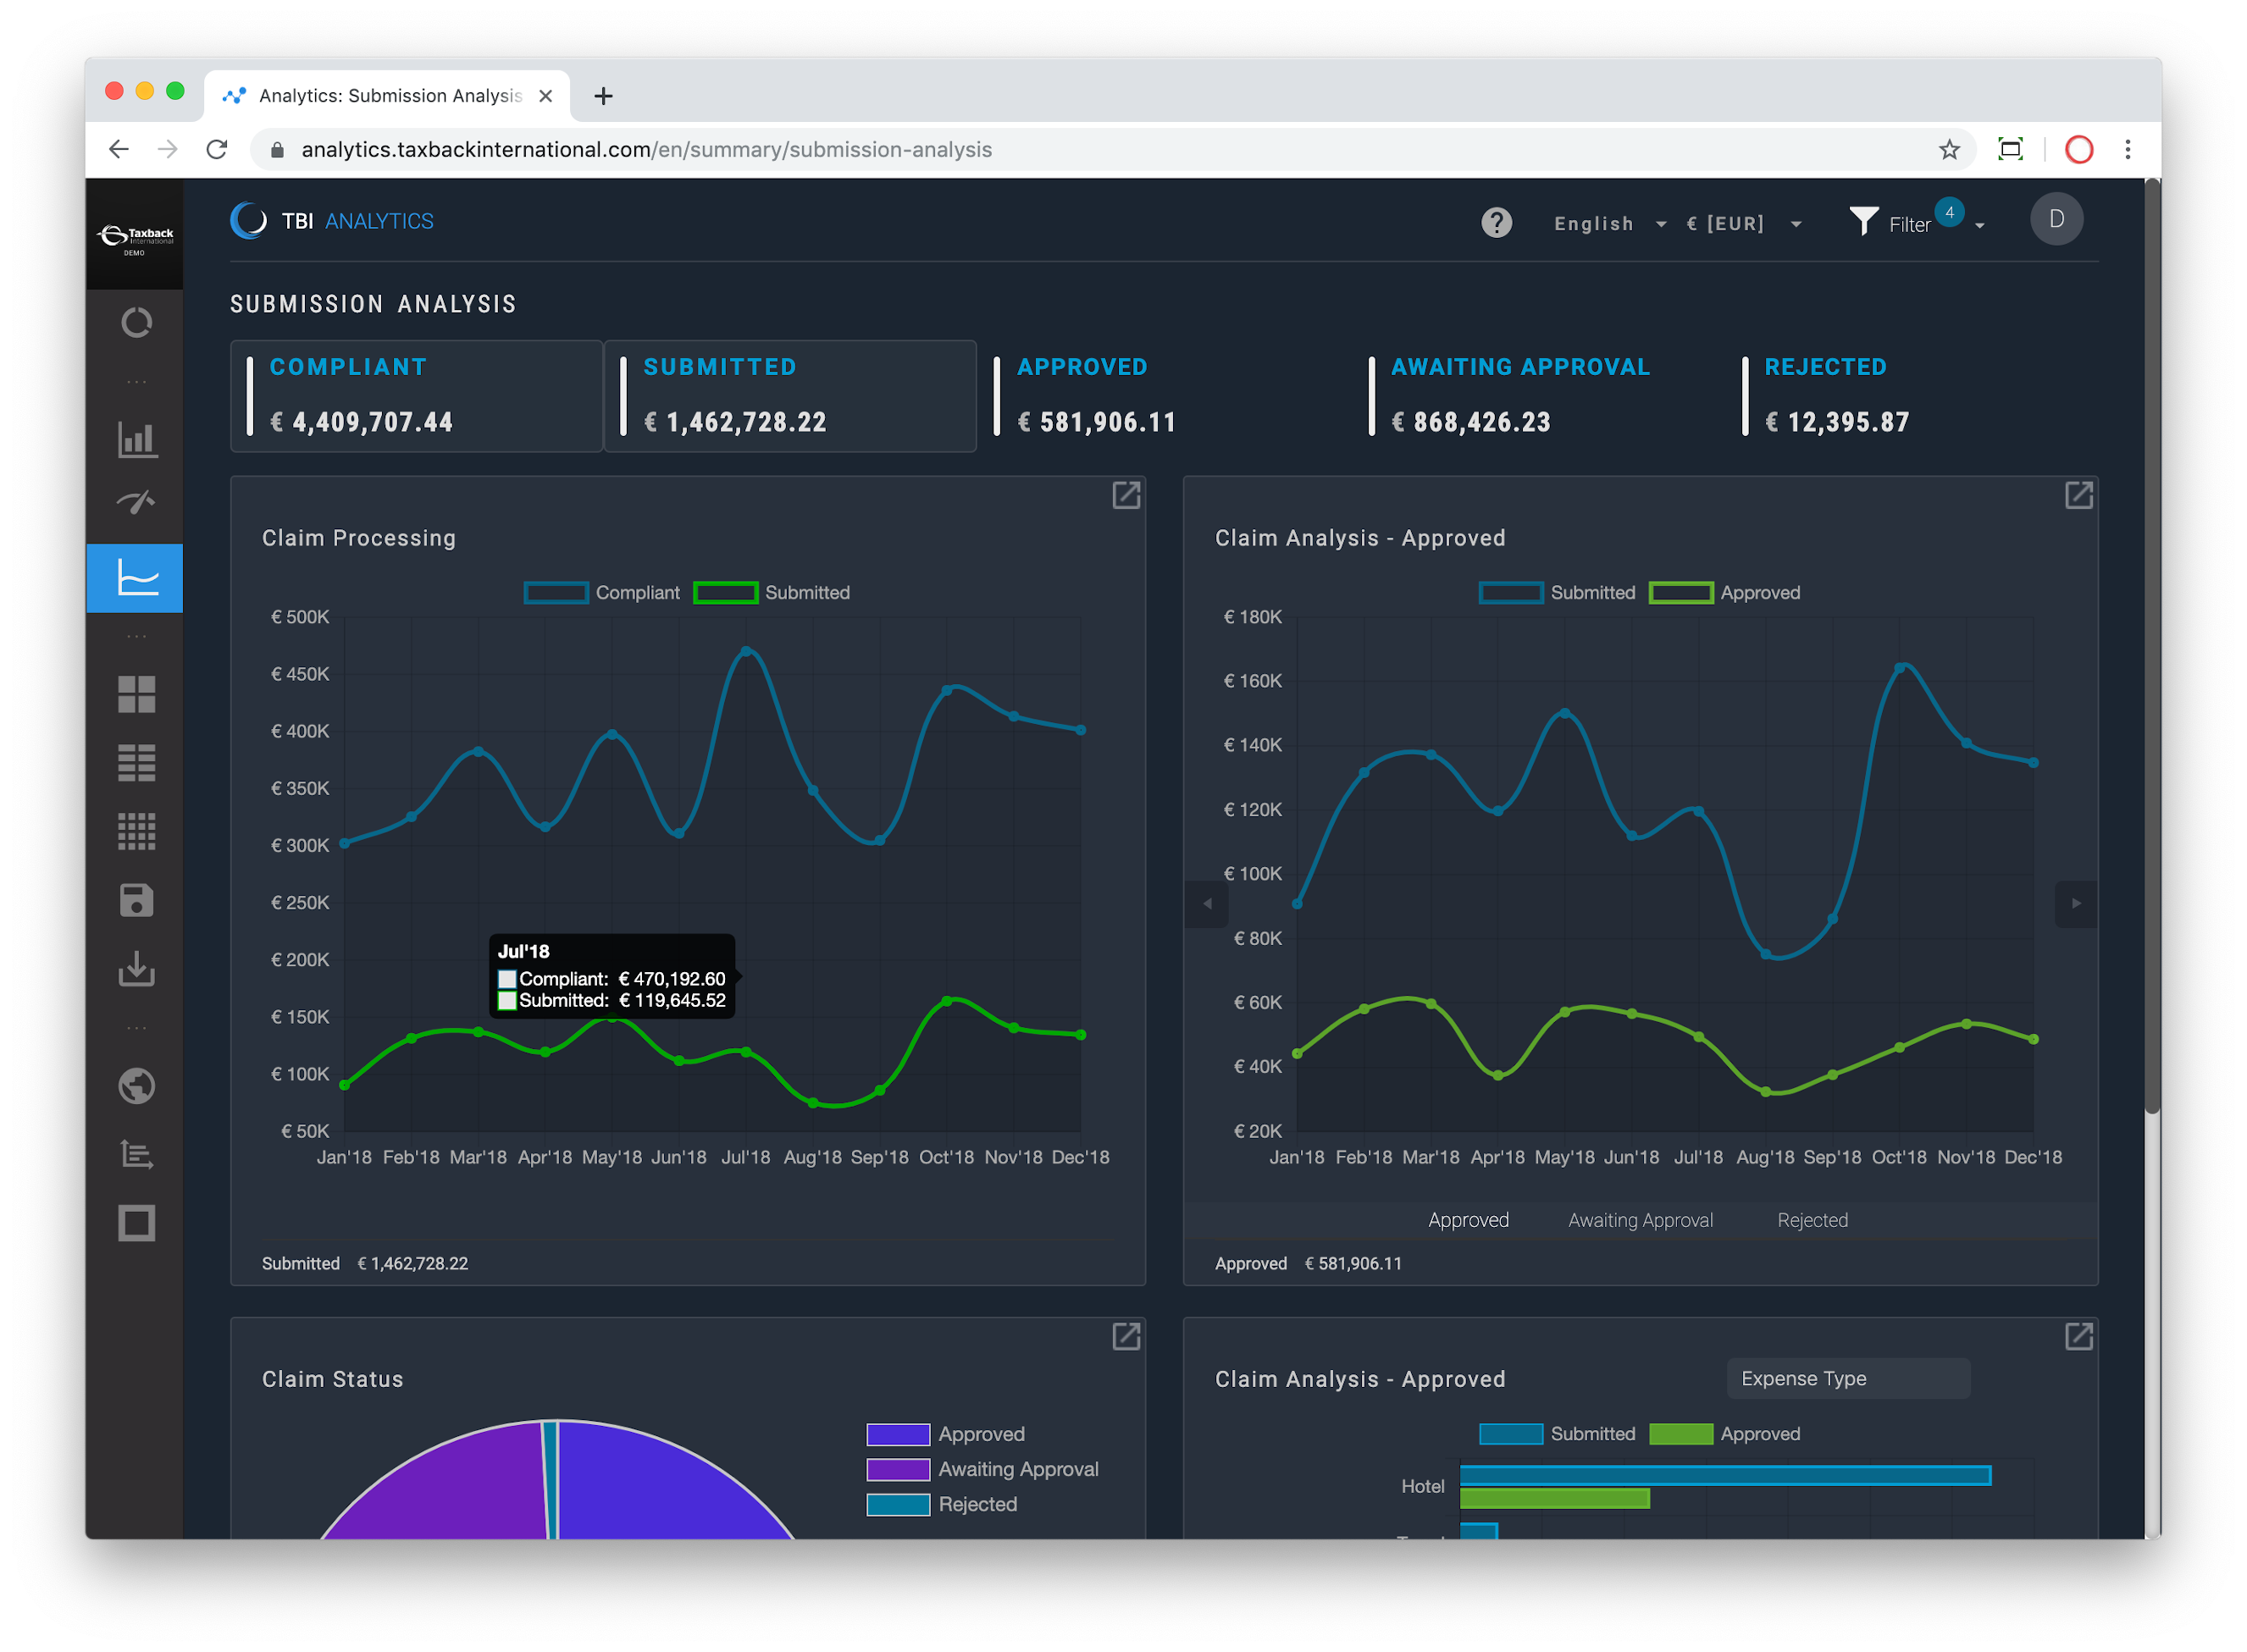Expand the Claim Processing chart
The width and height of the screenshot is (2247, 1652).
[x=1126, y=495]
